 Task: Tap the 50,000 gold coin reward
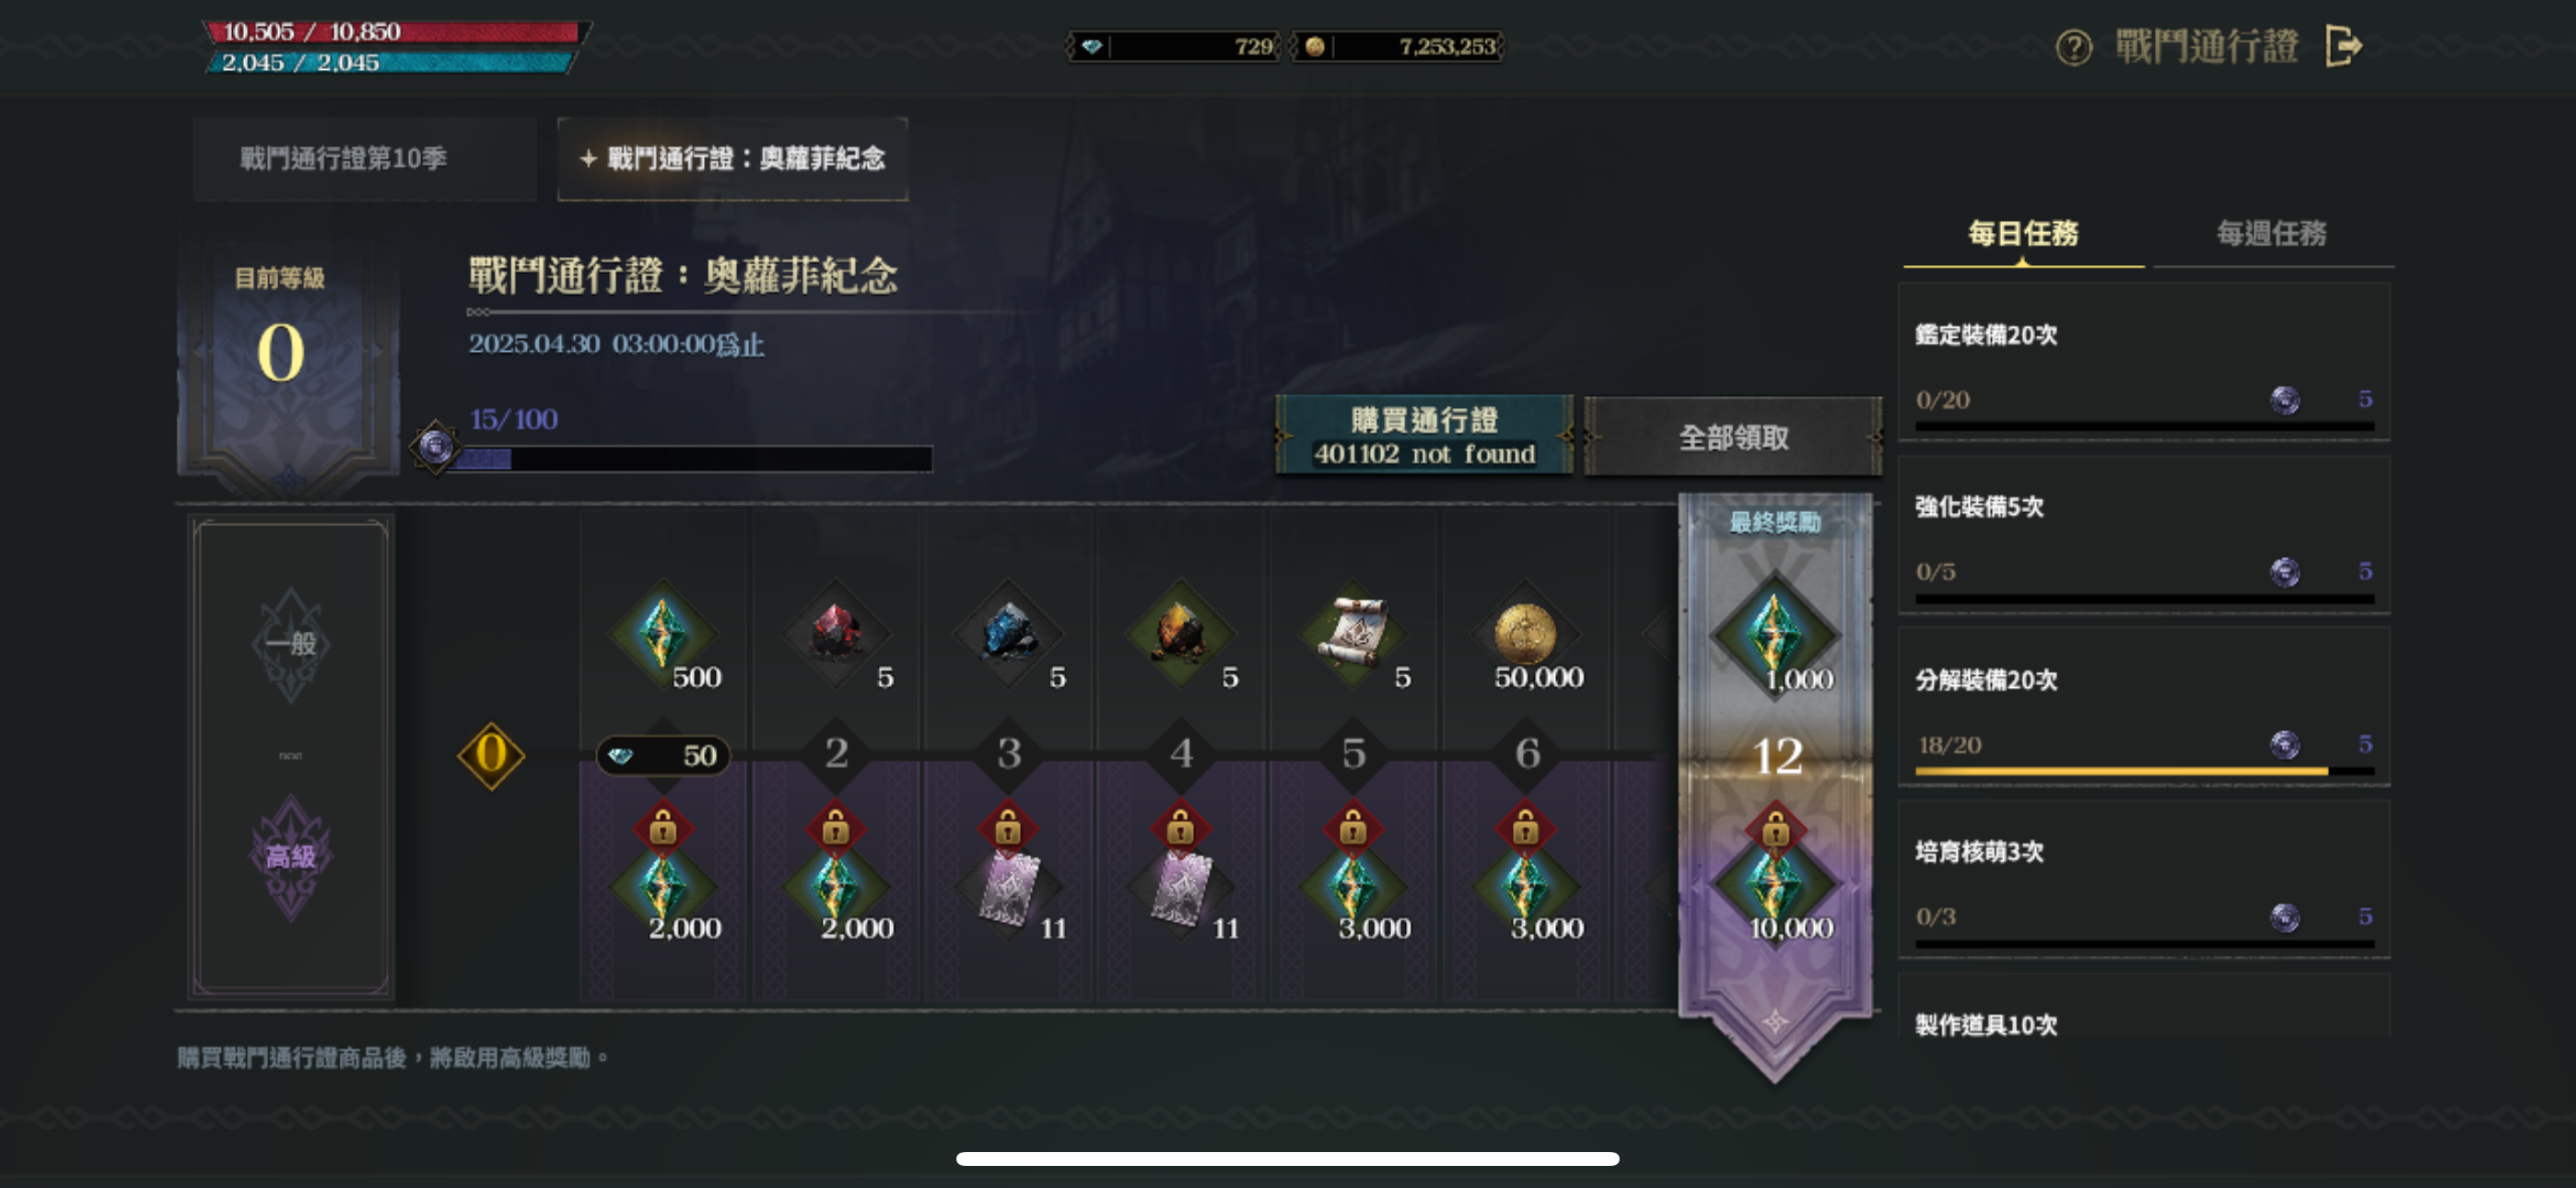1526,634
